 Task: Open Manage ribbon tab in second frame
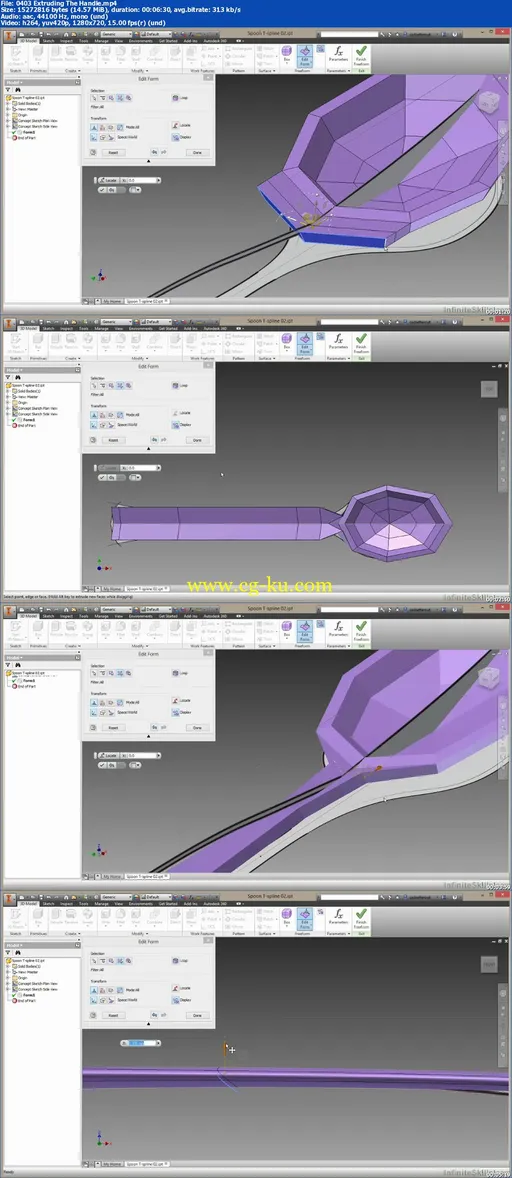(101, 329)
